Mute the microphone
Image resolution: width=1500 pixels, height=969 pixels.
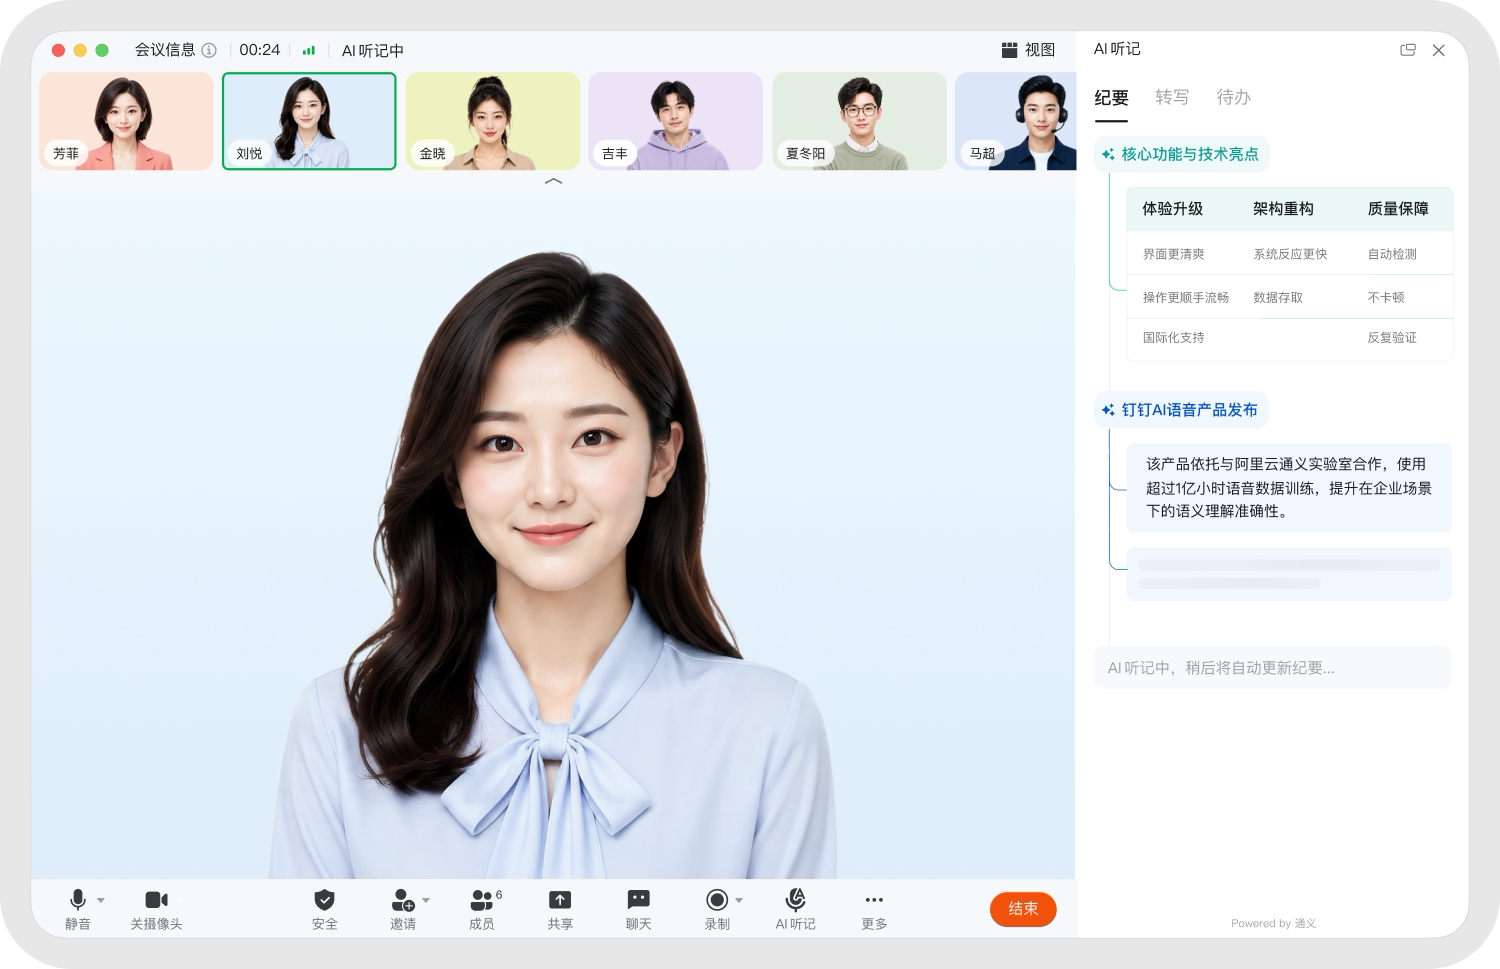click(x=78, y=909)
